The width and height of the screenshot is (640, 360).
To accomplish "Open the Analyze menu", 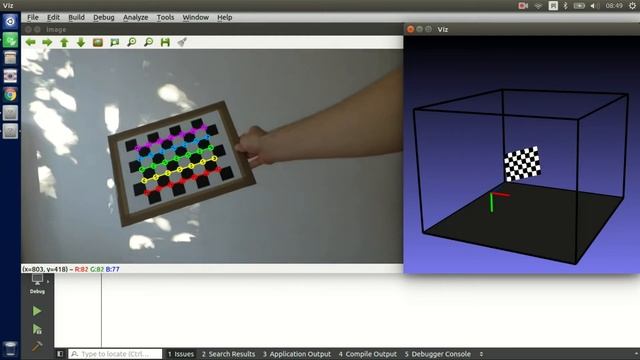I will tap(136, 17).
